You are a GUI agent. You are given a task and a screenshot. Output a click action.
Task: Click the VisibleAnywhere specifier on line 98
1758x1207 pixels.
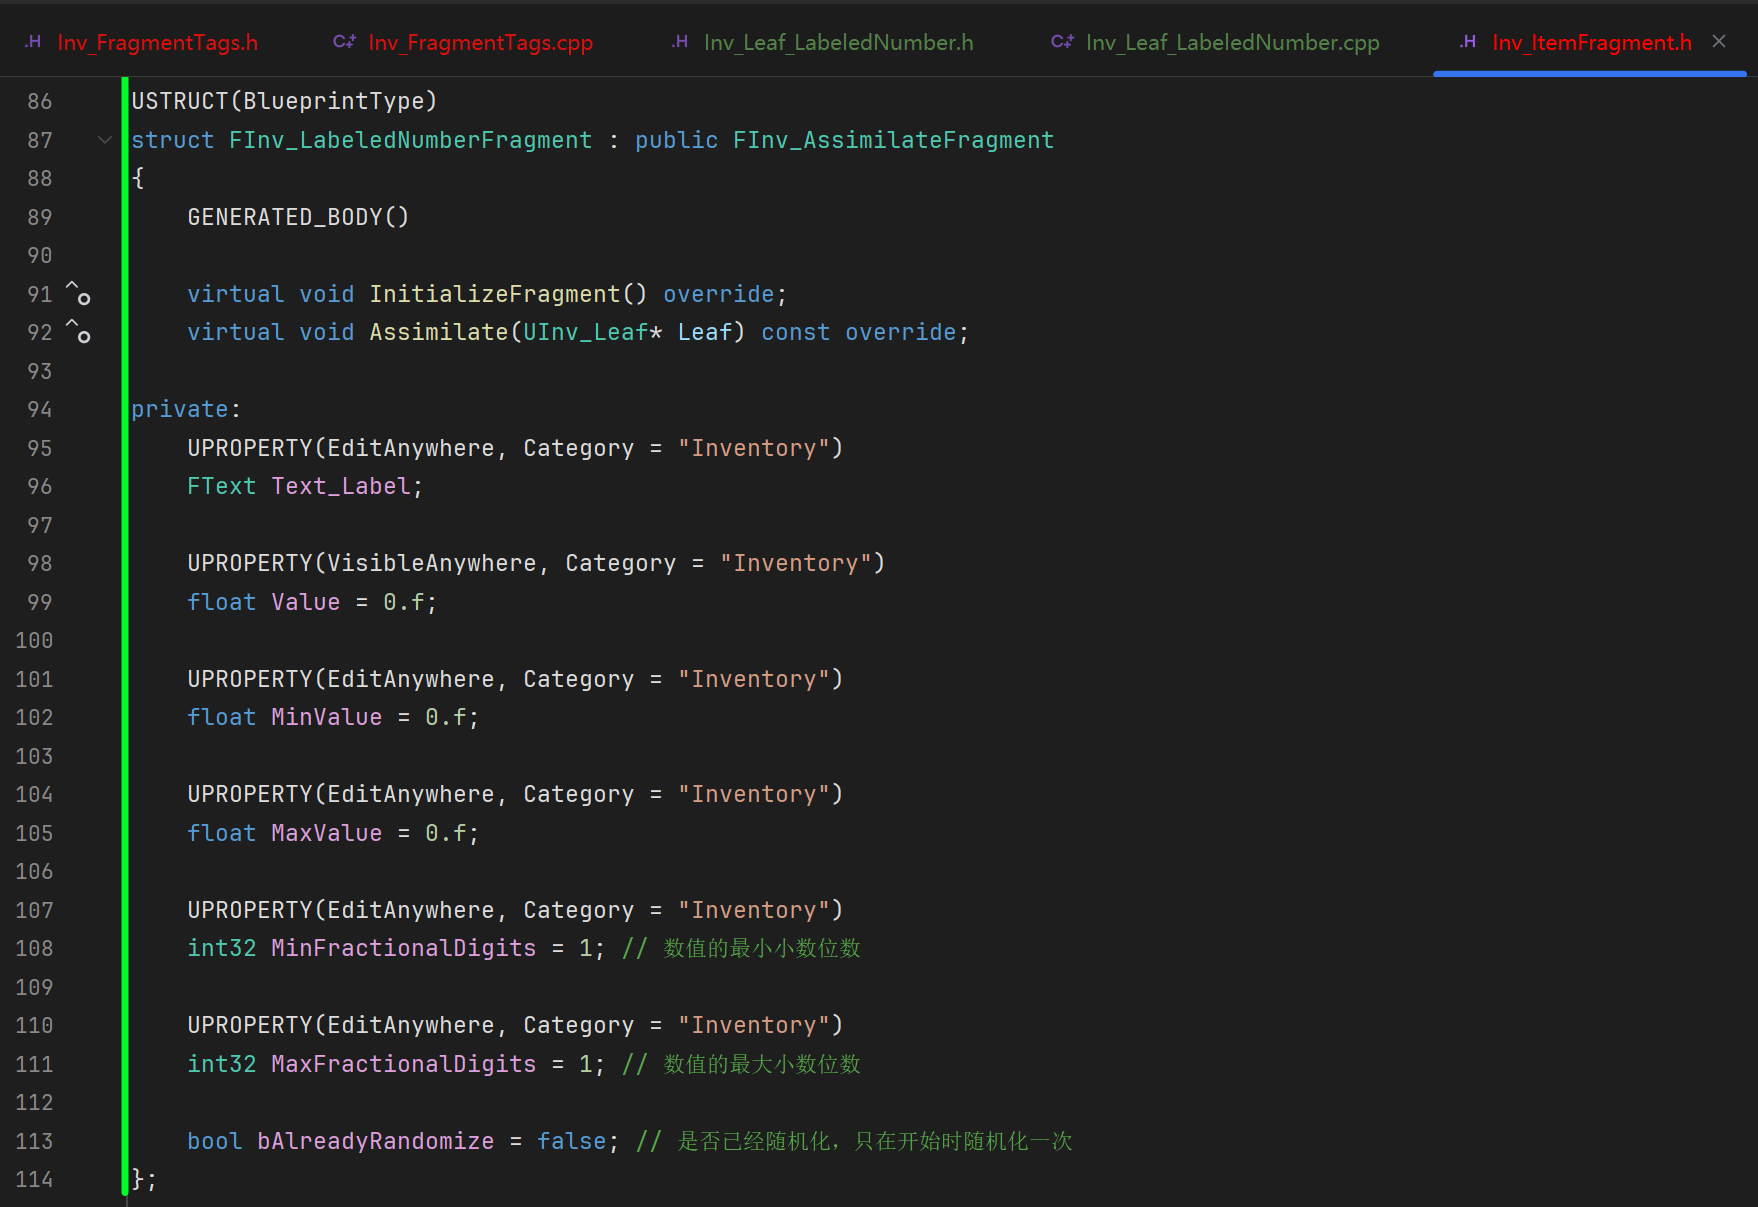click(x=431, y=563)
